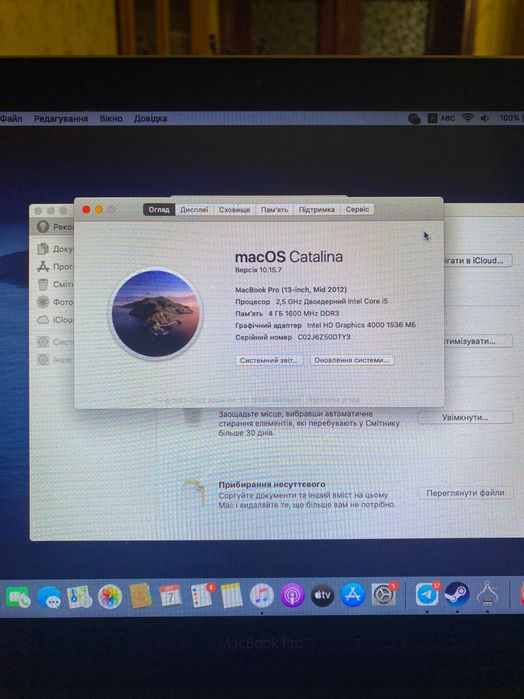Open System Information icon in Dock
The image size is (524, 699).
487,594
